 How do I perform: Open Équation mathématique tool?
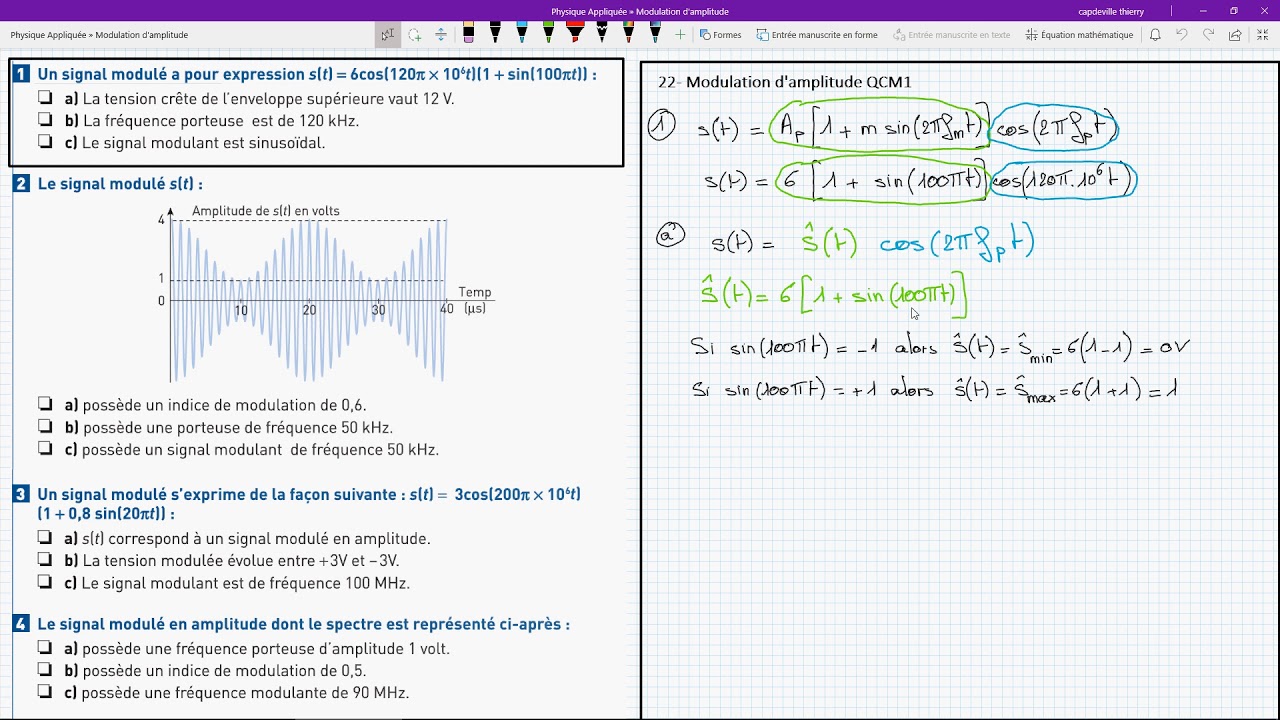pyautogui.click(x=1080, y=35)
